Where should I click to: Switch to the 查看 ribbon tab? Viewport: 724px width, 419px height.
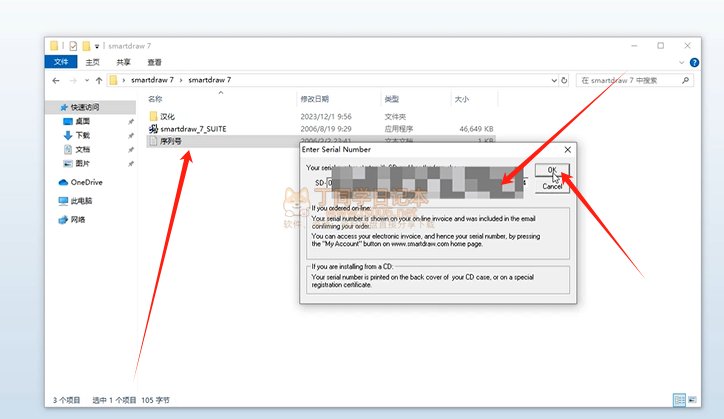click(x=154, y=62)
